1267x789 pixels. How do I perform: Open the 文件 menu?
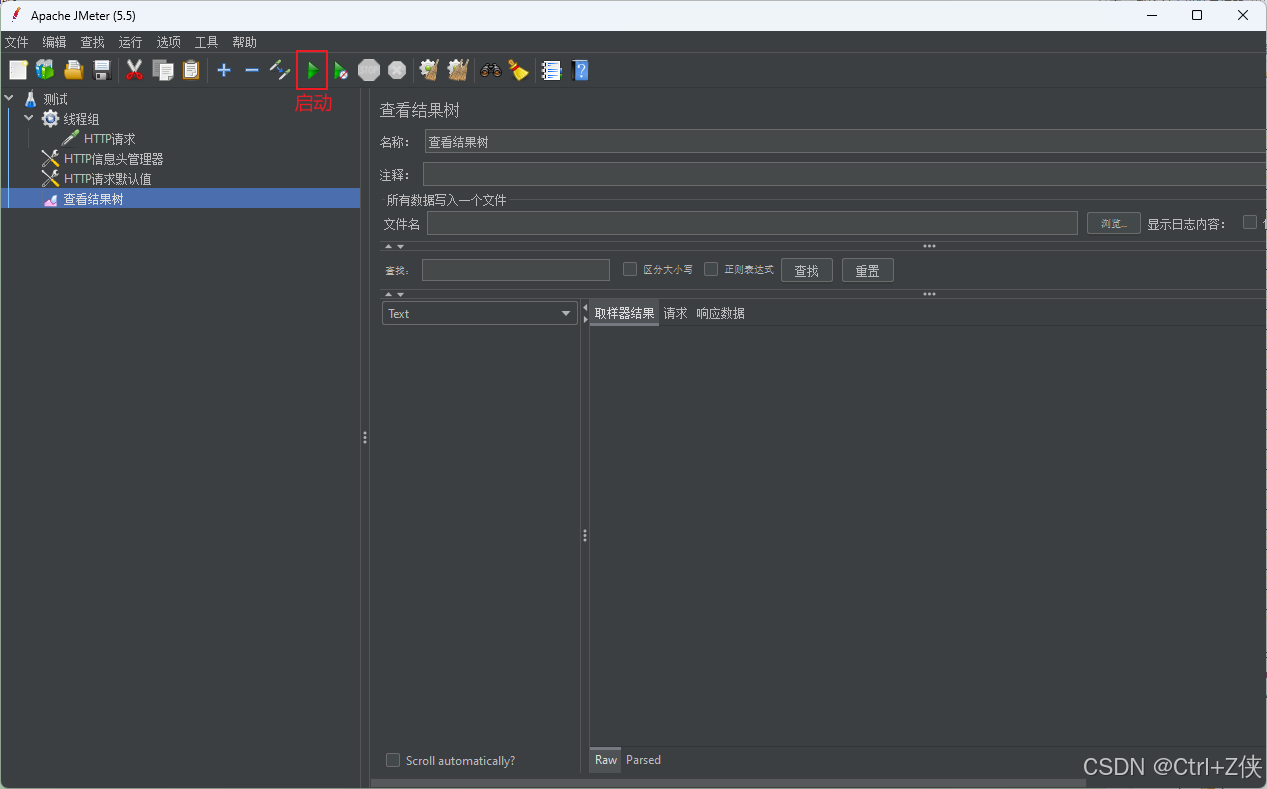click(x=17, y=42)
